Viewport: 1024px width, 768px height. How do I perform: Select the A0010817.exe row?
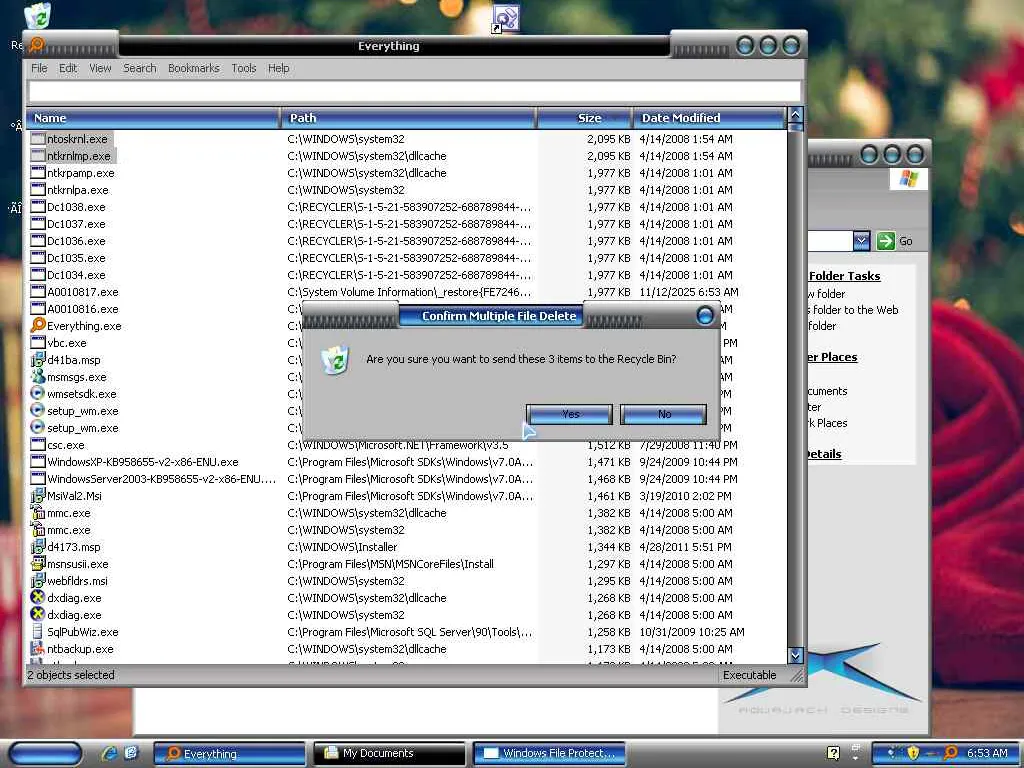click(408, 291)
